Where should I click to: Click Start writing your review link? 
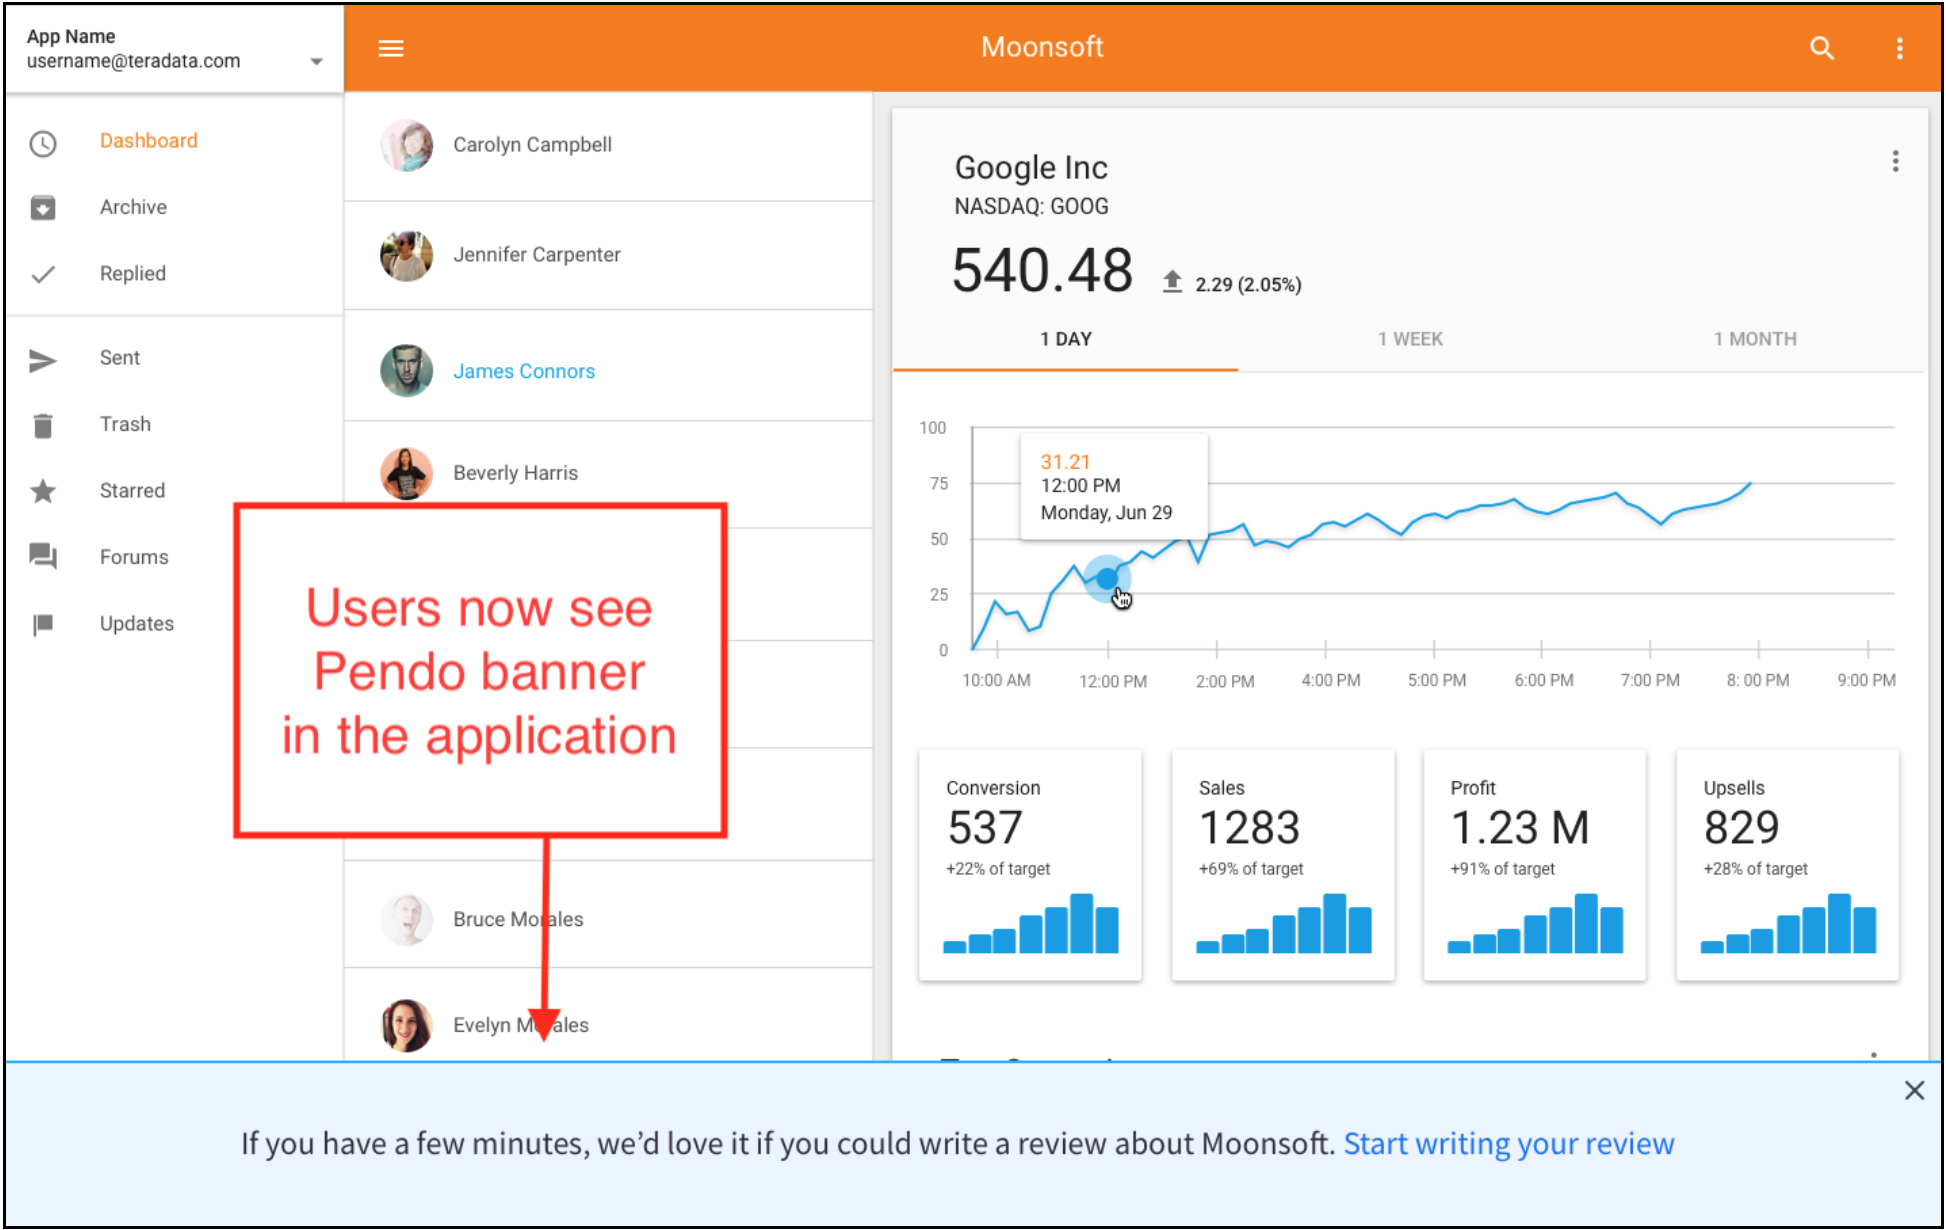(x=1508, y=1143)
